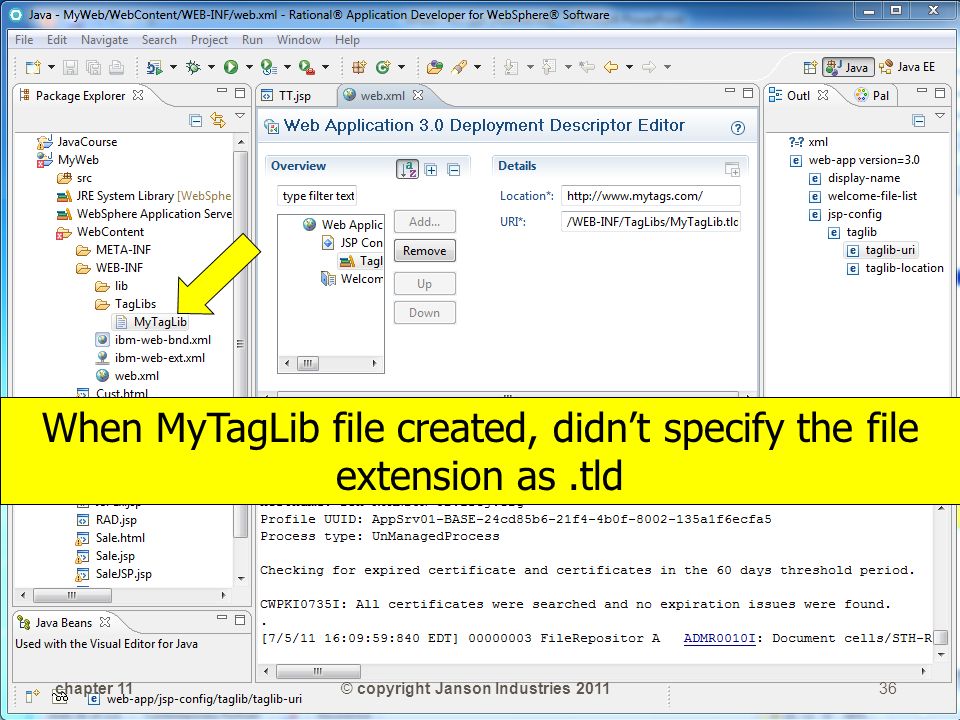Click the green Run icon
The image size is (960, 720).
[x=231, y=67]
